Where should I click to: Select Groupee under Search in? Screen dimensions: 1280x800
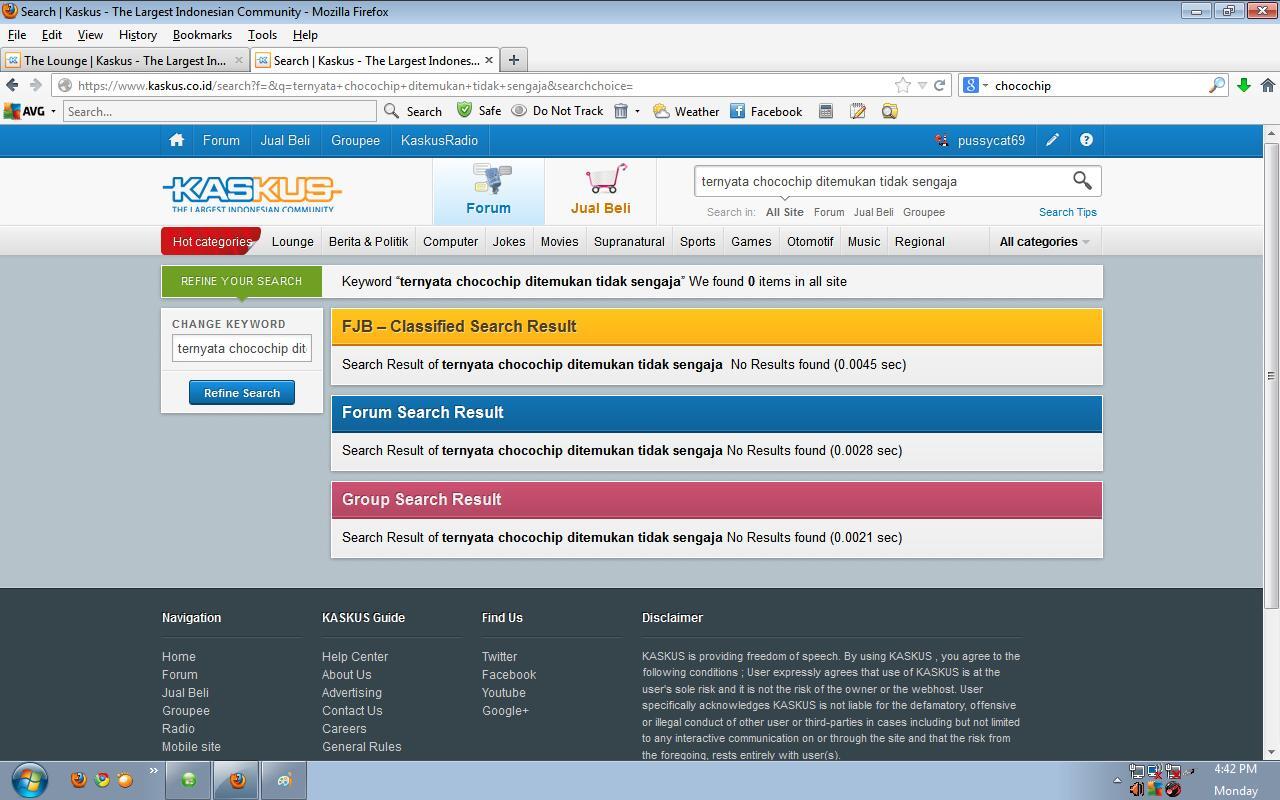point(924,212)
